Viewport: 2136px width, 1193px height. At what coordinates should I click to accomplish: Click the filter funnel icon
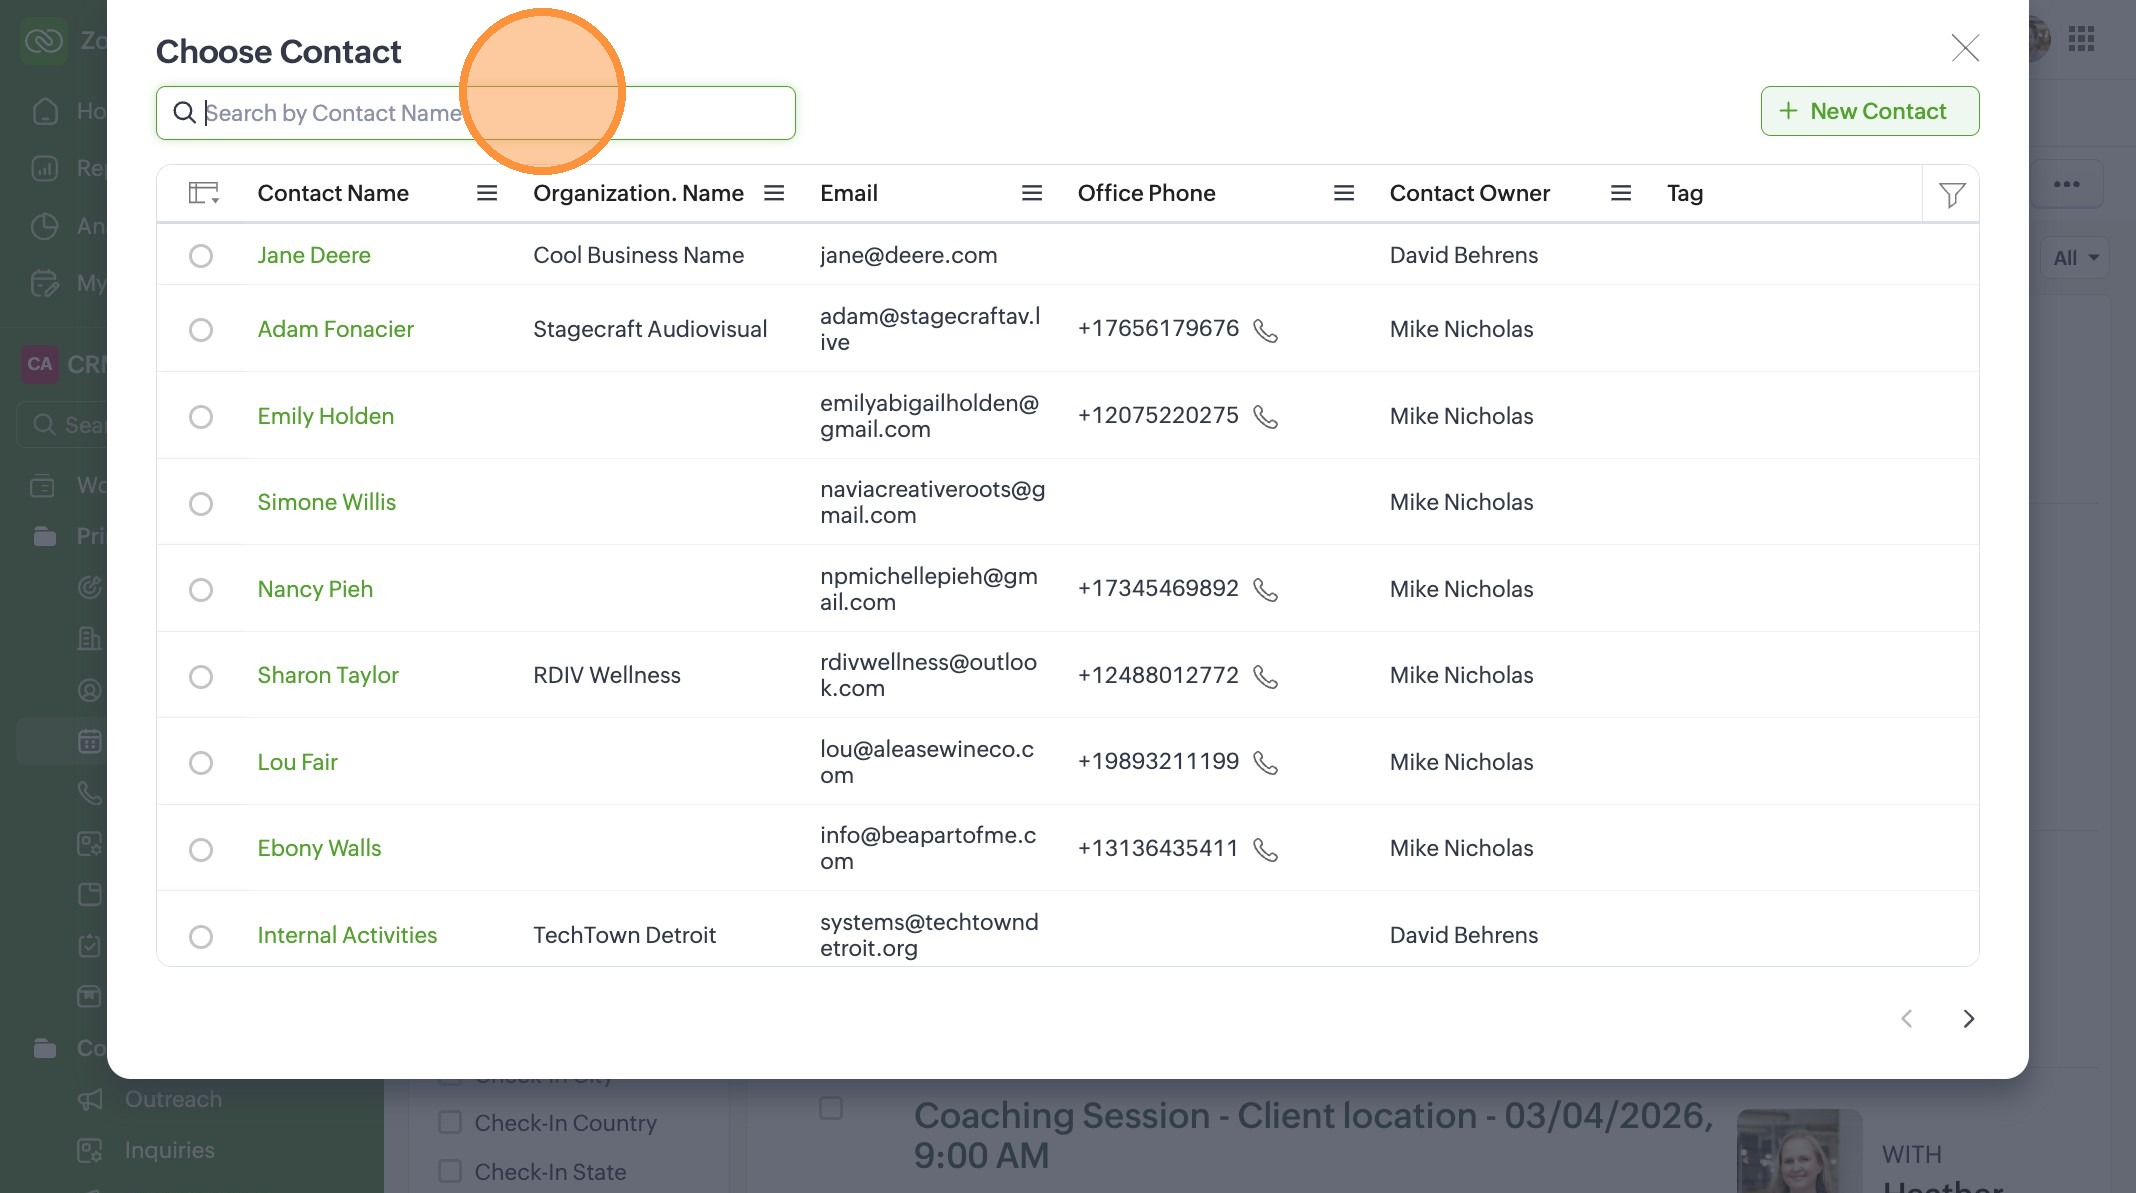click(1951, 194)
